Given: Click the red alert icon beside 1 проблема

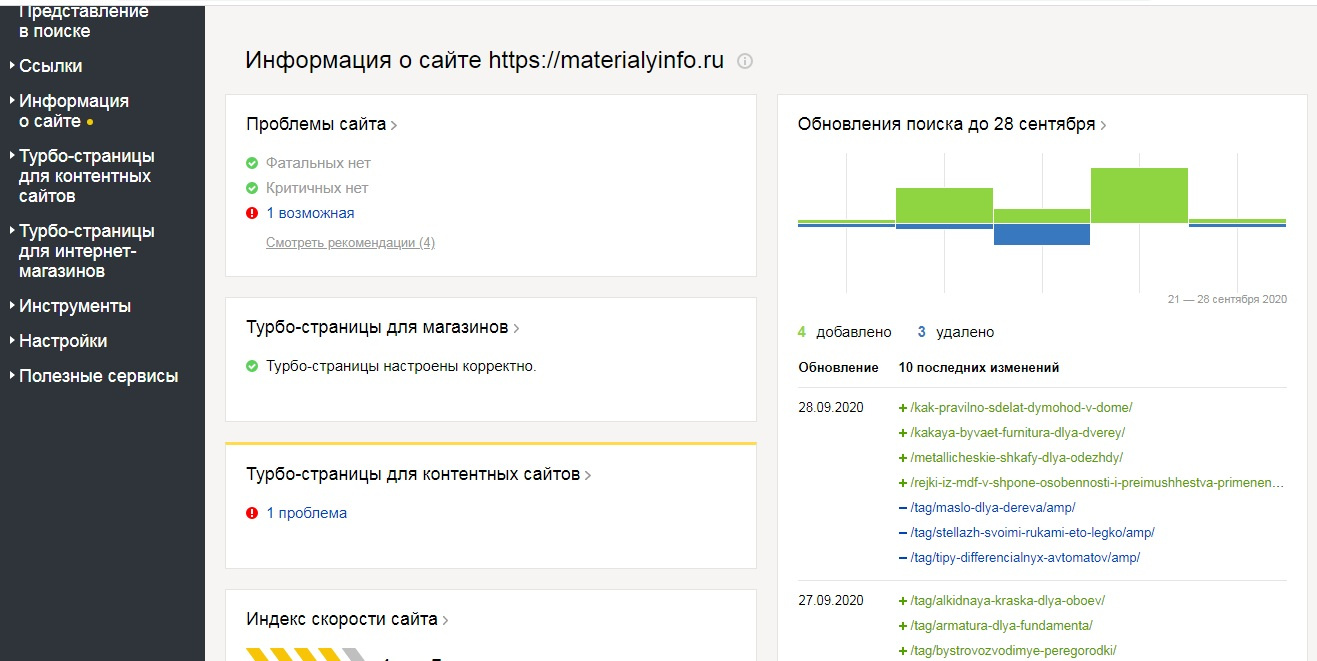Looking at the screenshot, I should (x=252, y=513).
